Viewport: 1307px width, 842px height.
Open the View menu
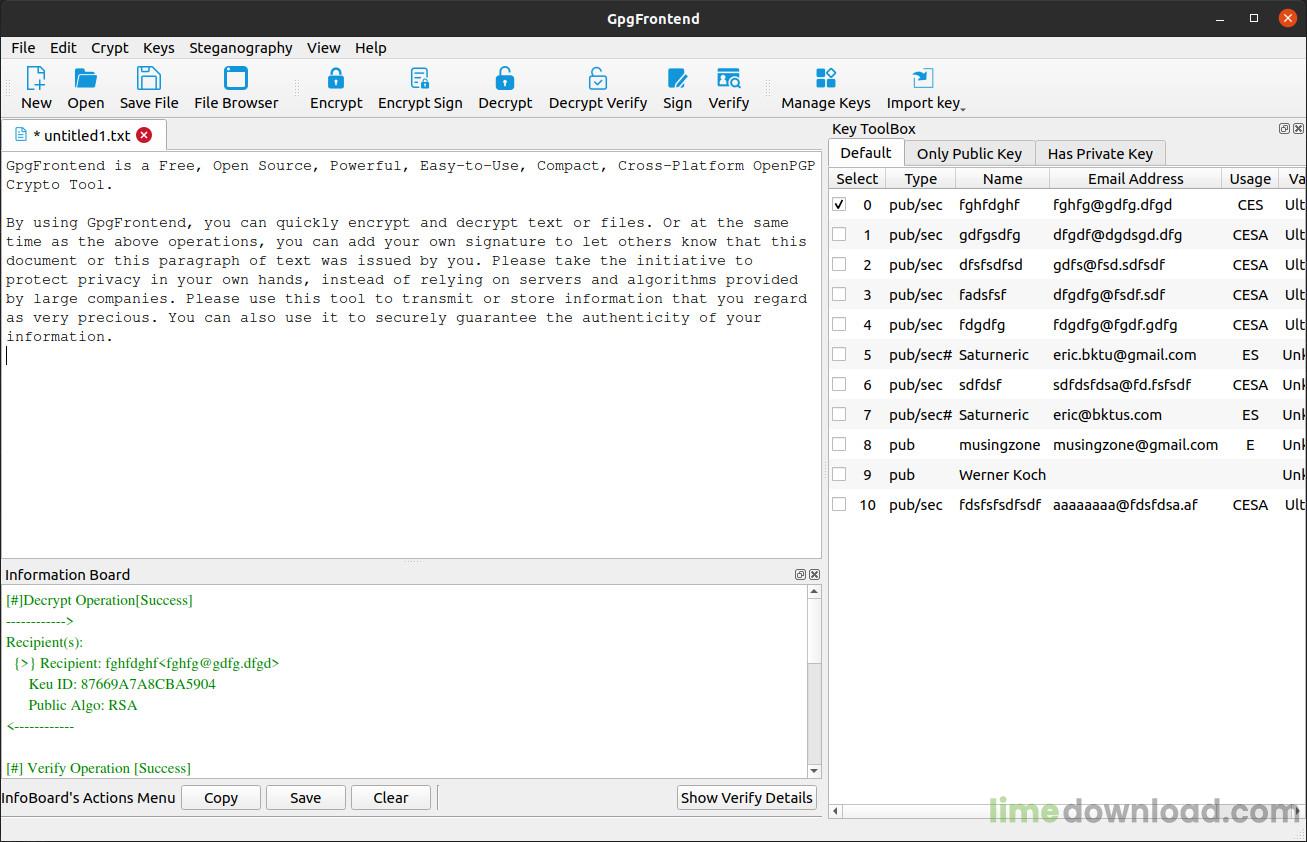coord(324,47)
